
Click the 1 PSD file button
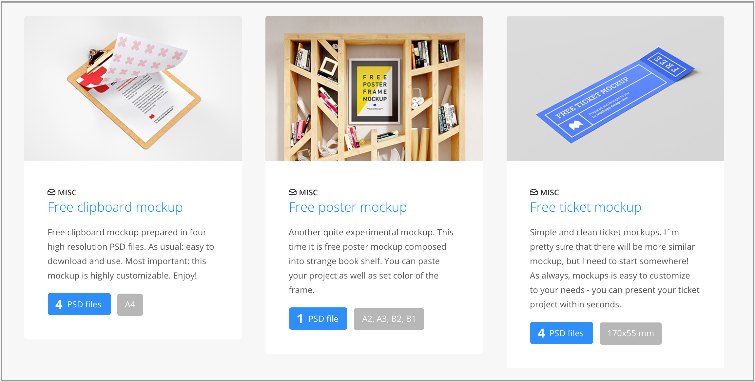coord(318,319)
